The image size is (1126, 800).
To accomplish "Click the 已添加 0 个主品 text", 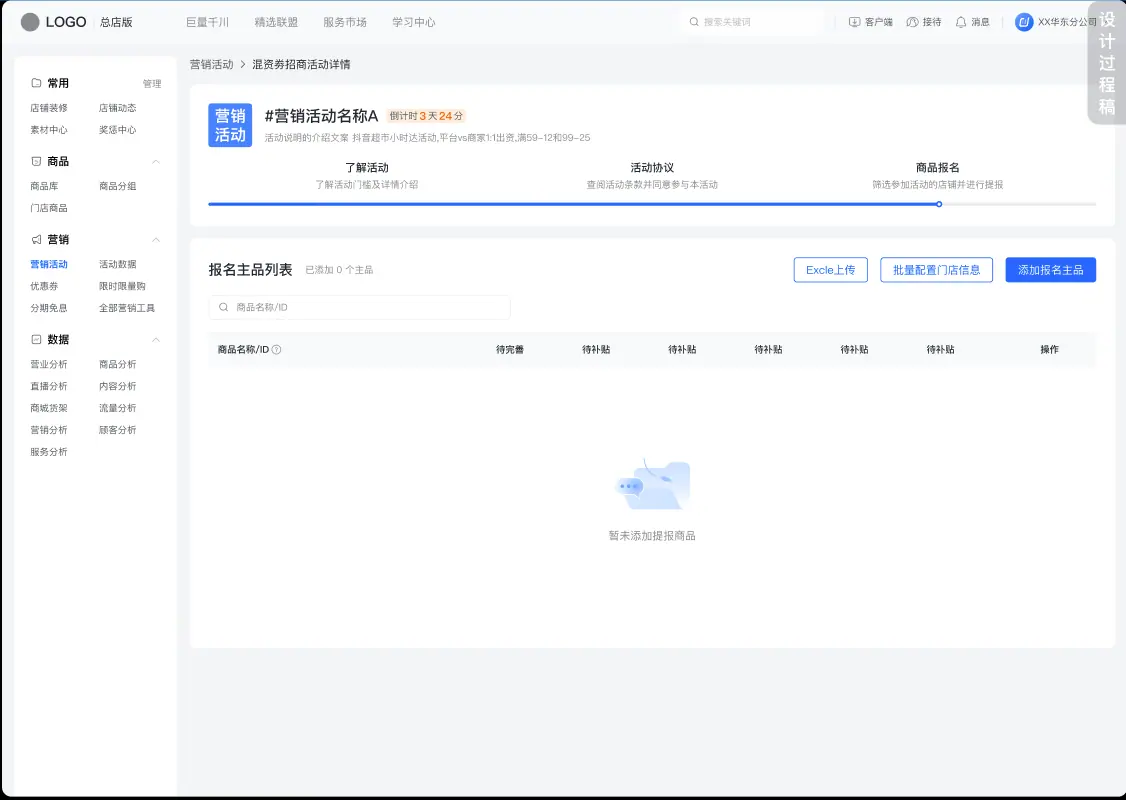I will 339,270.
